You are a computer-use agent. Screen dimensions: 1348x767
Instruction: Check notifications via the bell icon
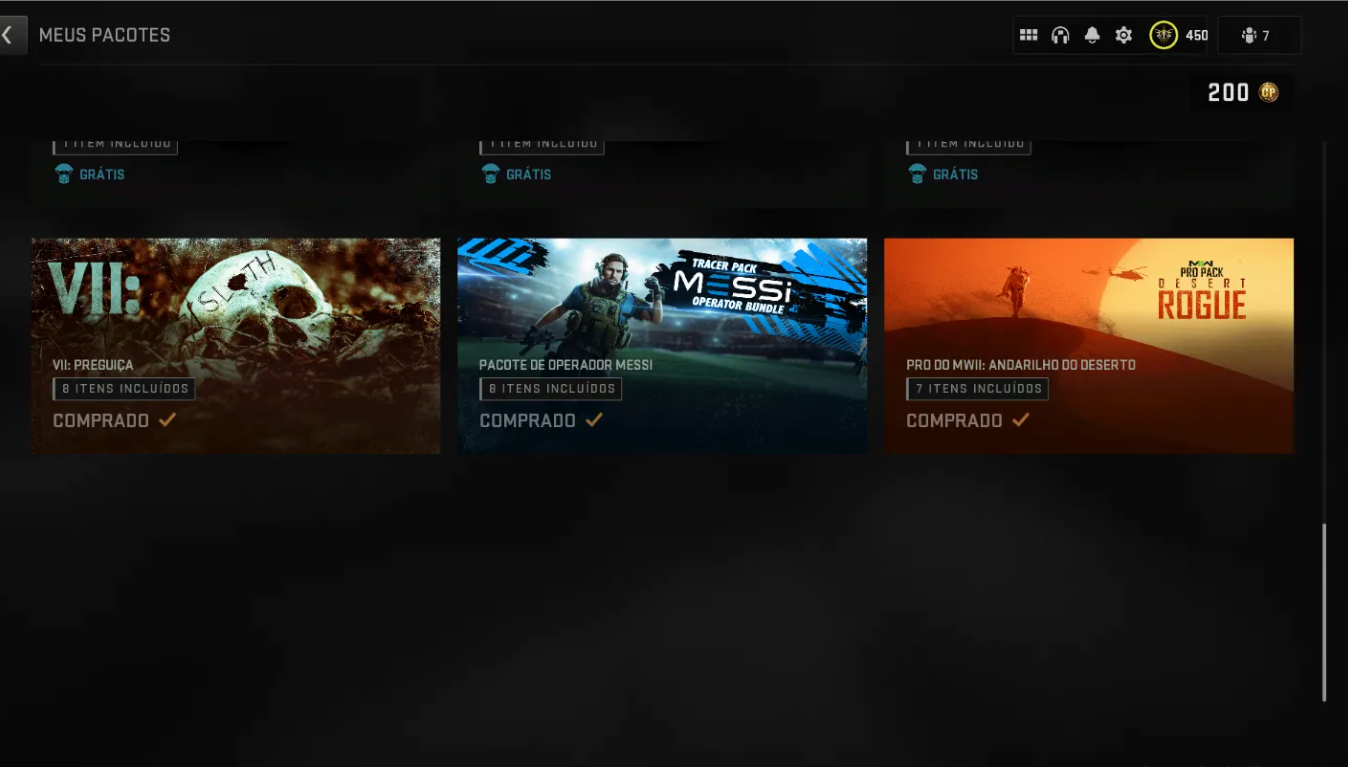(x=1092, y=35)
